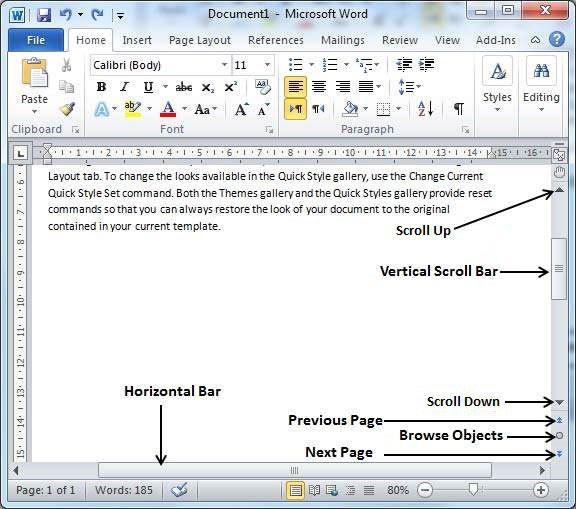Click the vertical scroll bar thumb

tap(559, 269)
